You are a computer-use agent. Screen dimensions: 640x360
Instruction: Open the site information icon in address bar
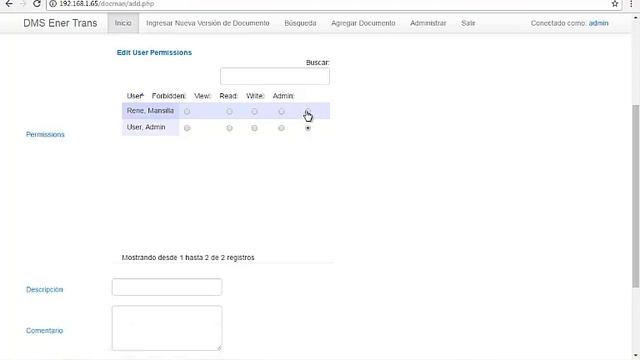(x=53, y=4)
